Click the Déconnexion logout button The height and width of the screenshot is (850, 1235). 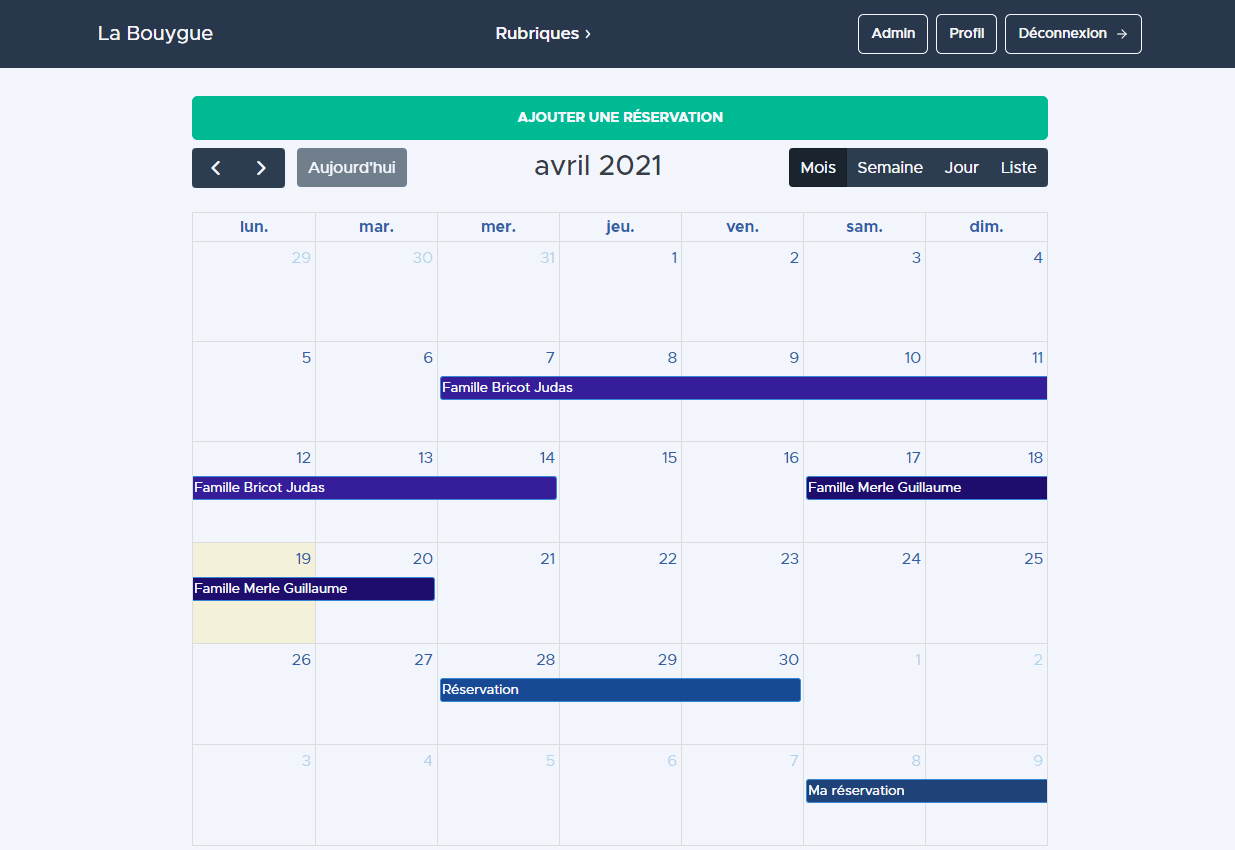point(1072,34)
